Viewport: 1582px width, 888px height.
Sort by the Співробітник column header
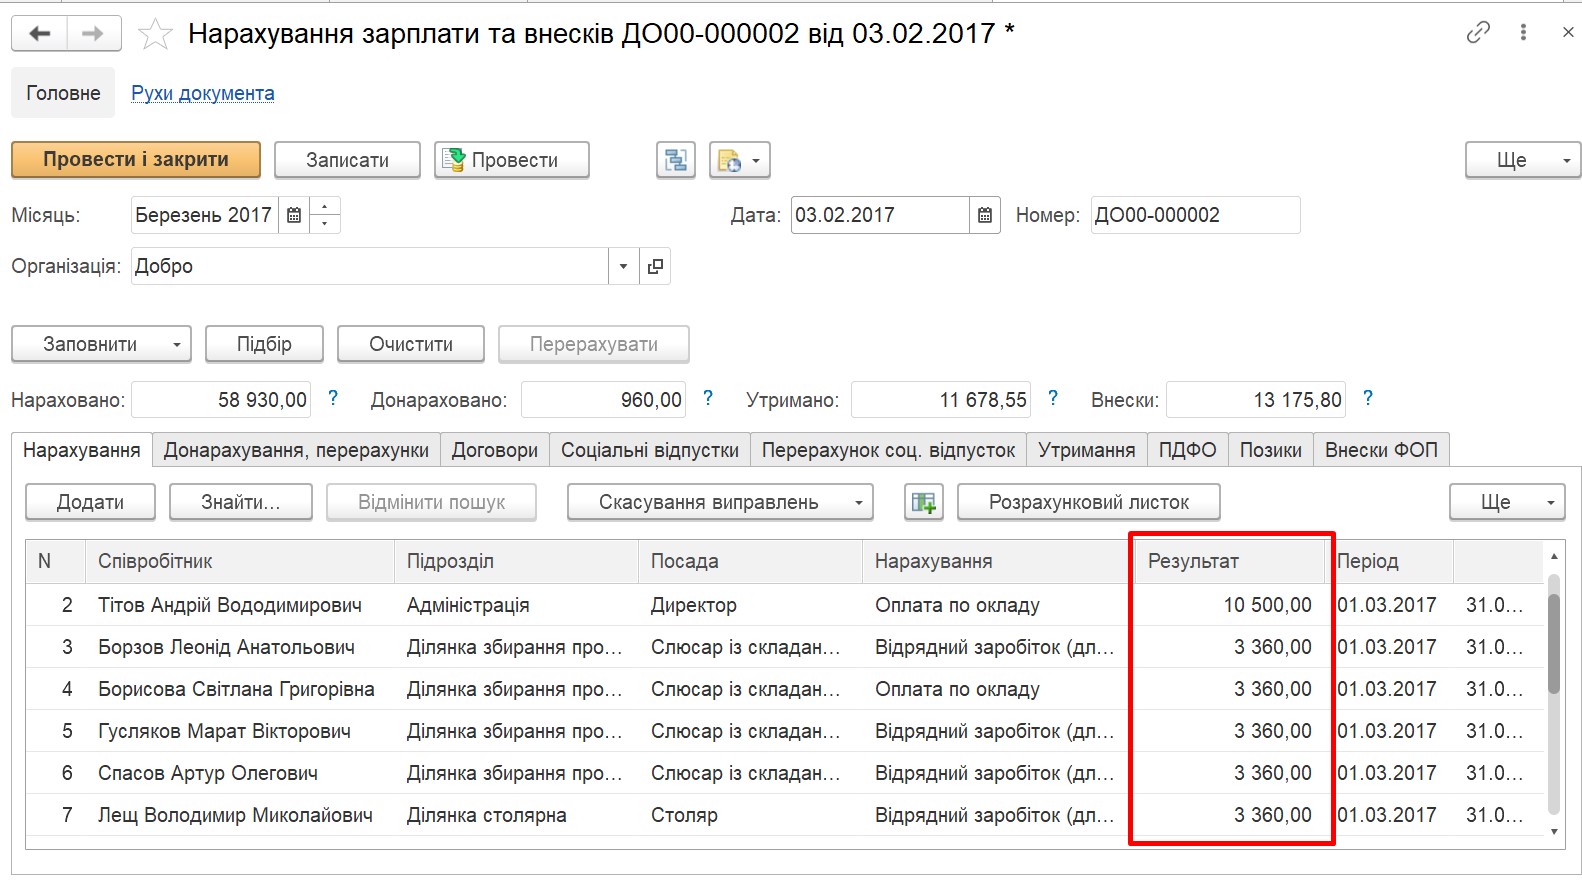tap(240, 562)
